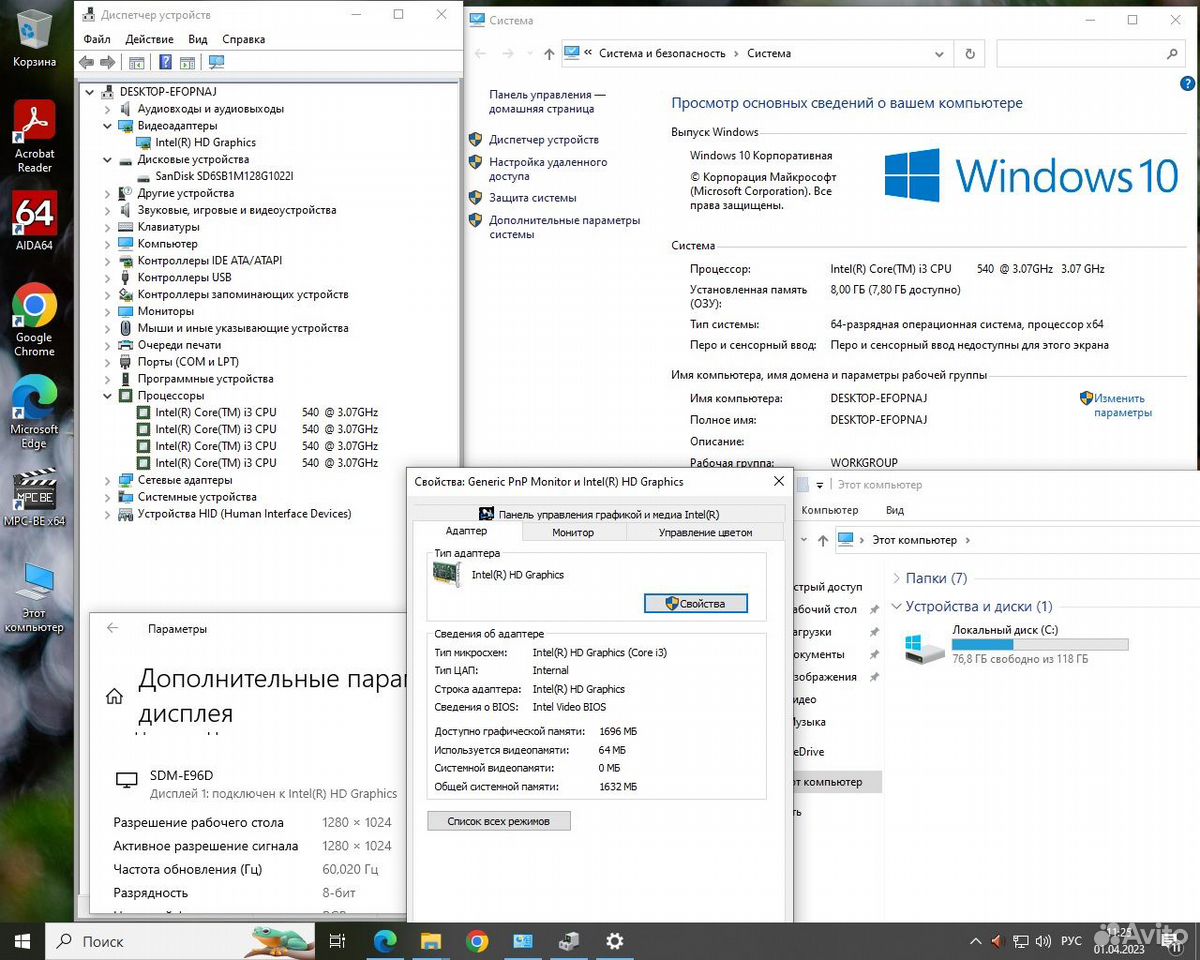Click the Settings gear on the taskbar
1200x960 pixels.
click(615, 941)
